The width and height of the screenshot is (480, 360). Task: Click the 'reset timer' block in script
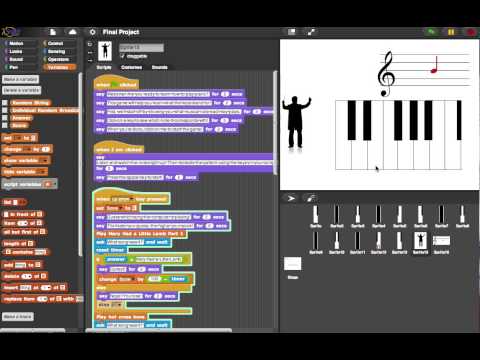(x=110, y=250)
